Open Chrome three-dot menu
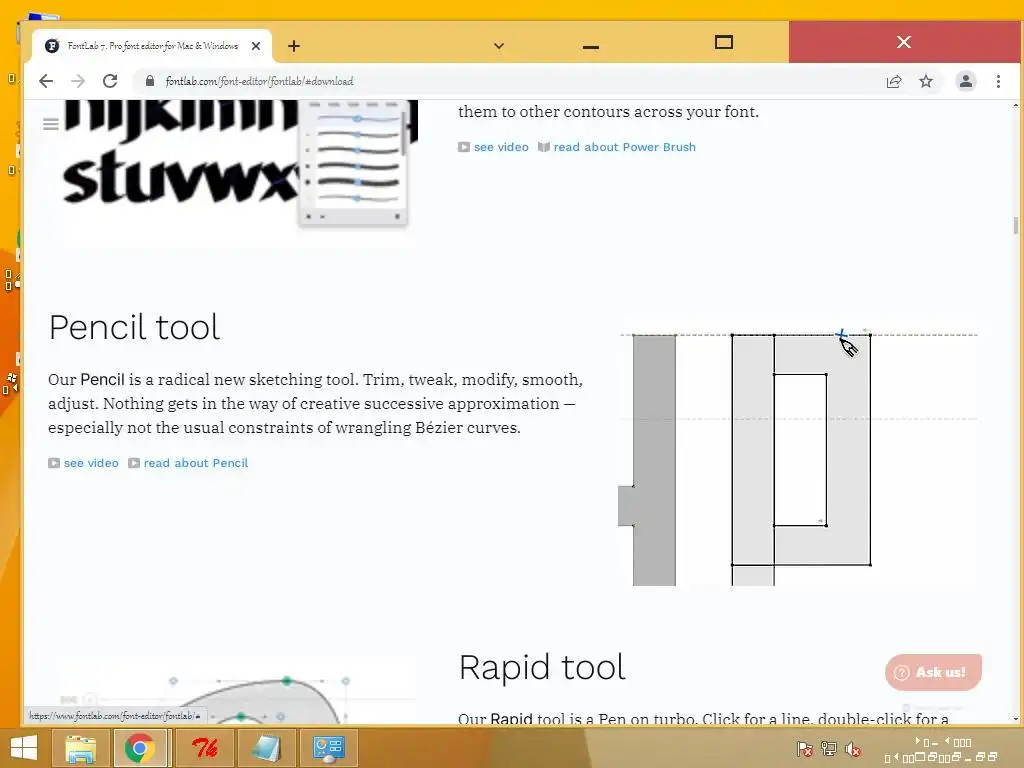This screenshot has height=768, width=1024. pos(998,81)
